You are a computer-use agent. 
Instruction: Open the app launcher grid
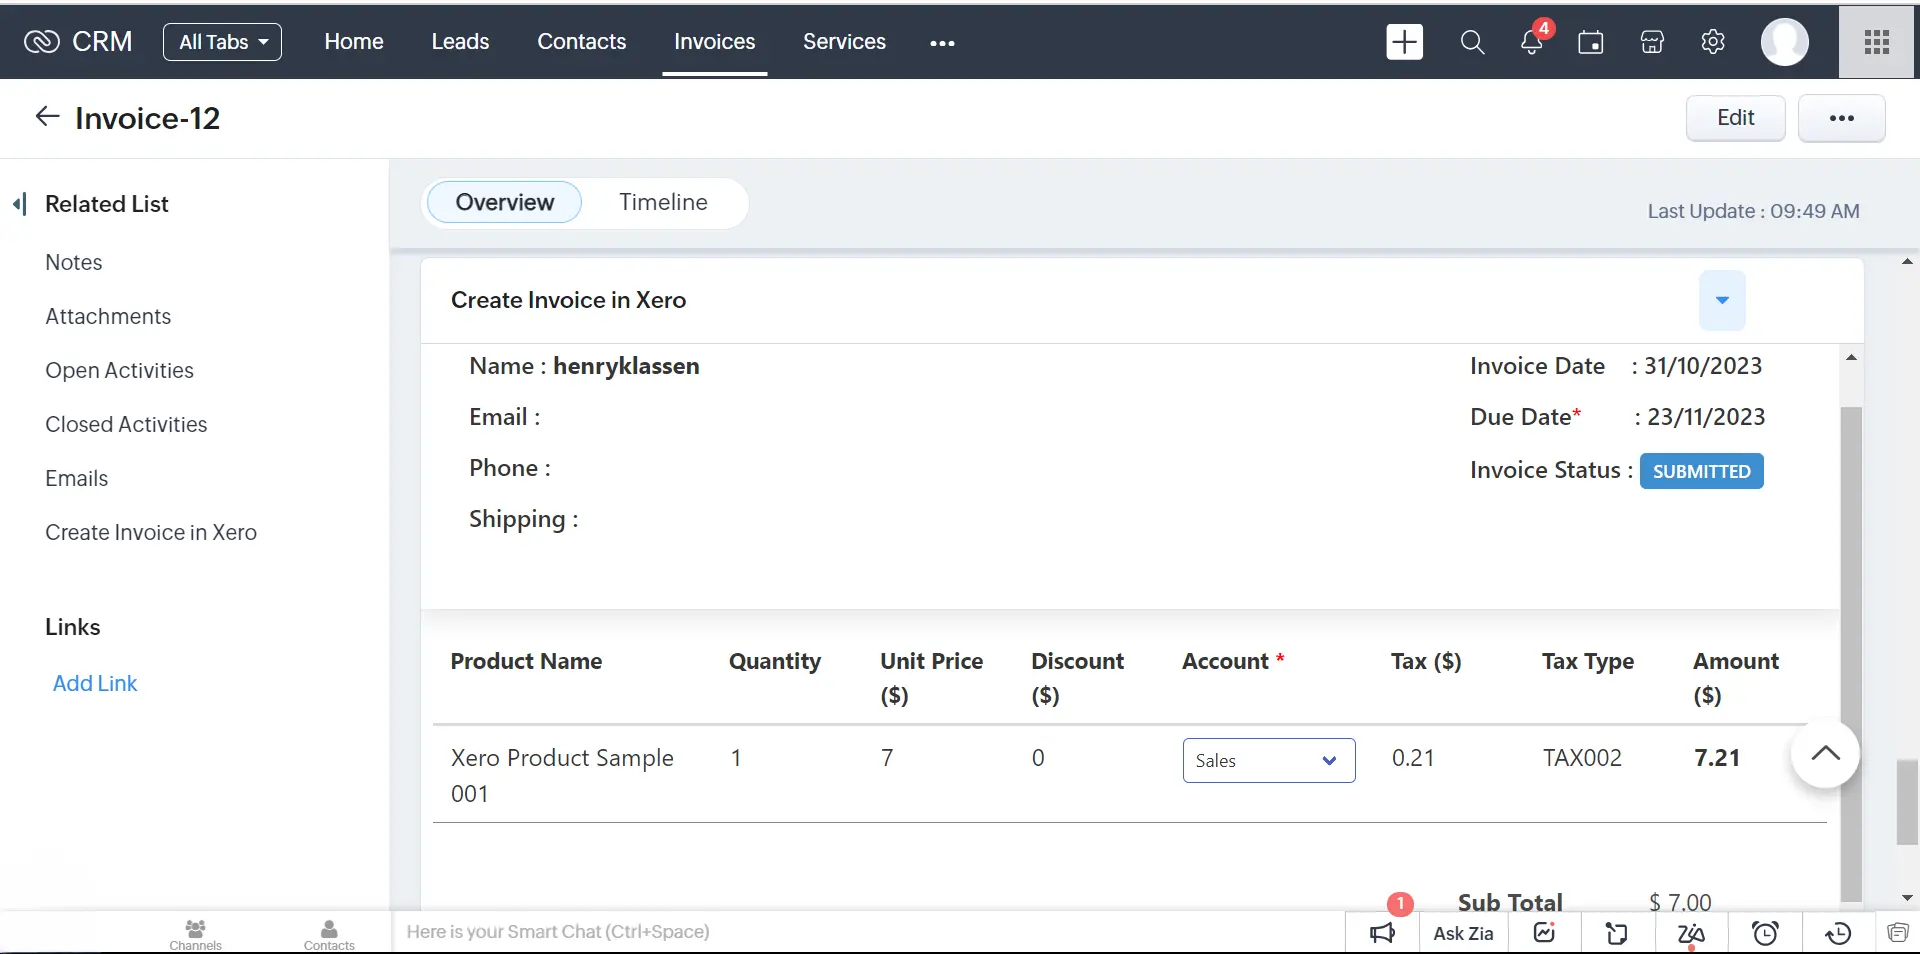(1876, 42)
